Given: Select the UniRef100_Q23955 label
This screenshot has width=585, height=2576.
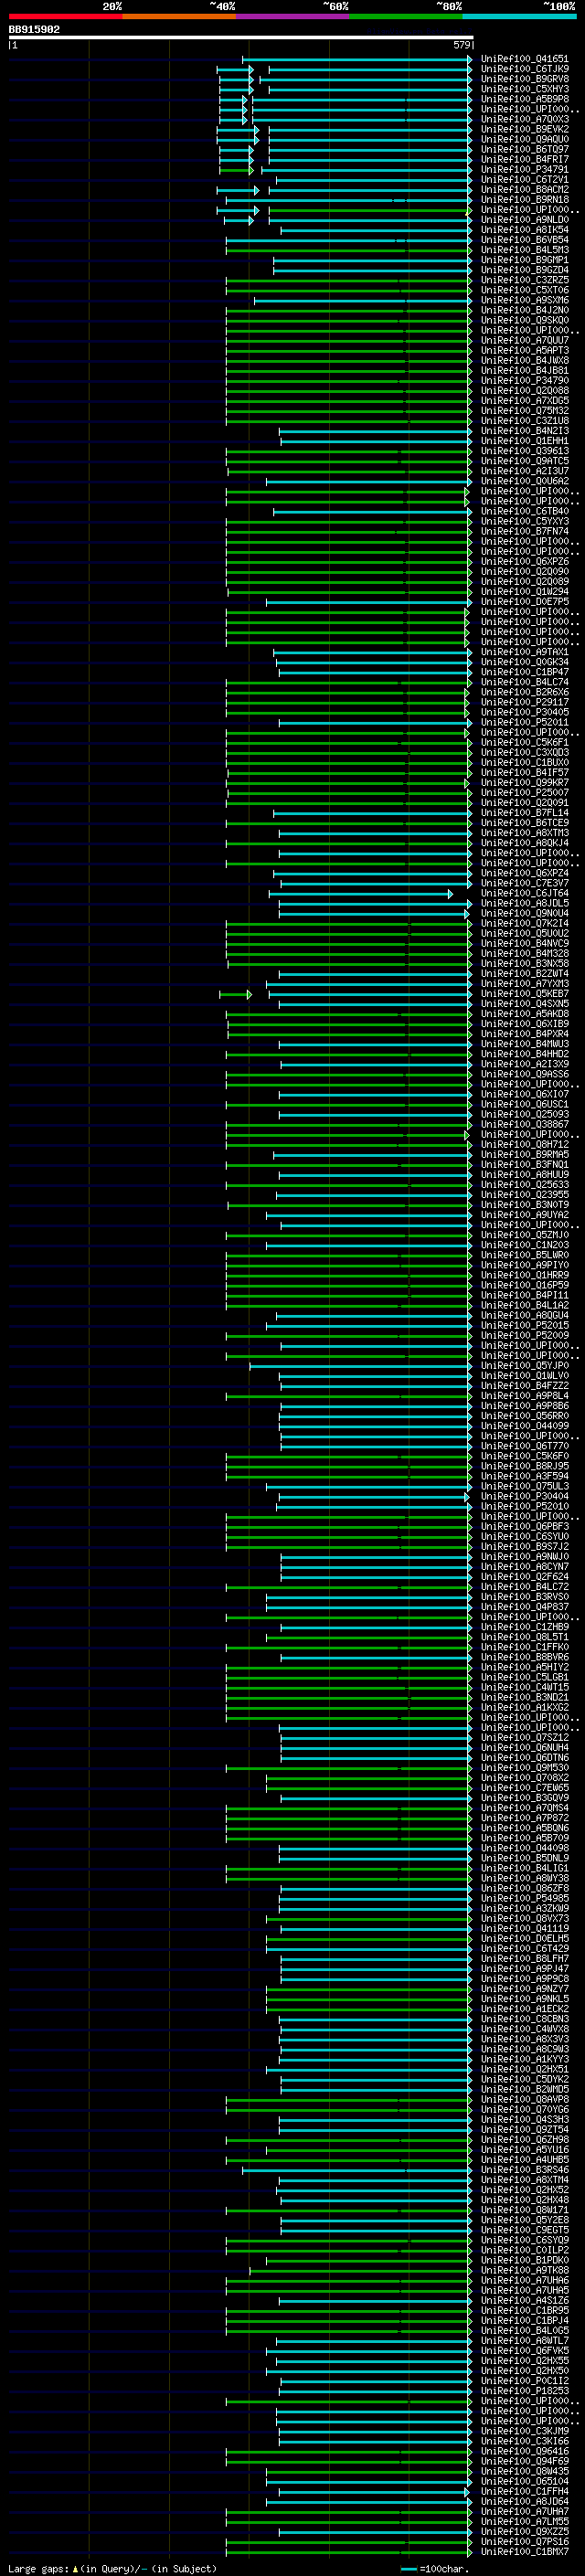Looking at the screenshot, I should click(x=524, y=1195).
